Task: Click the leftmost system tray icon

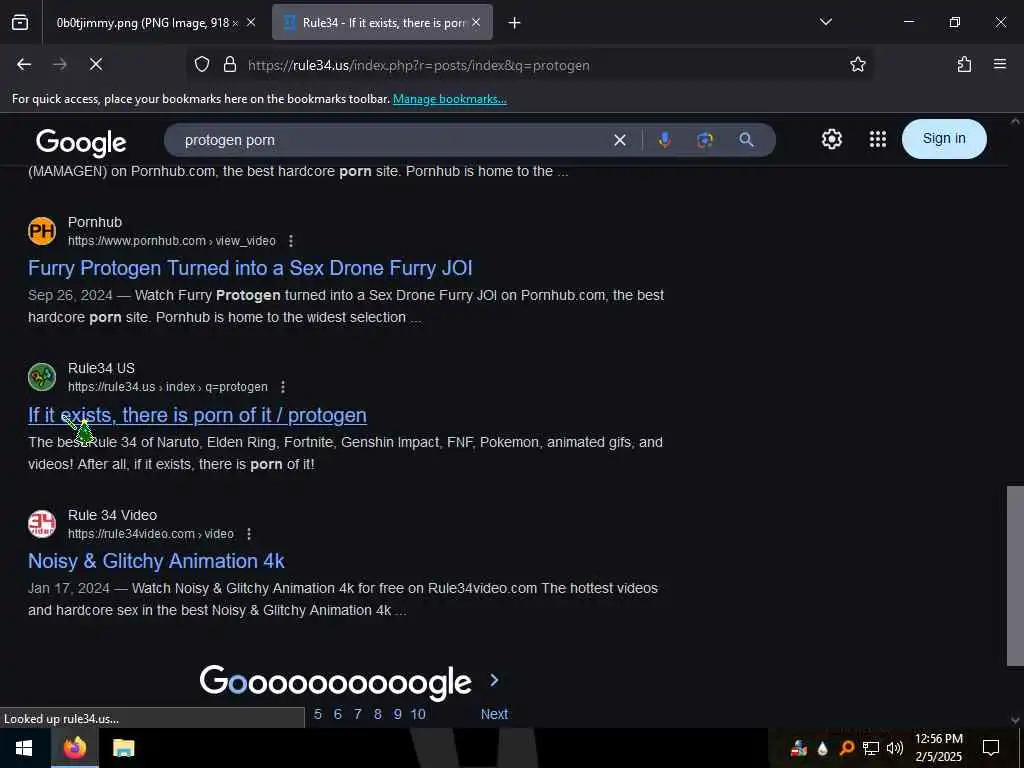Action: 798,748
